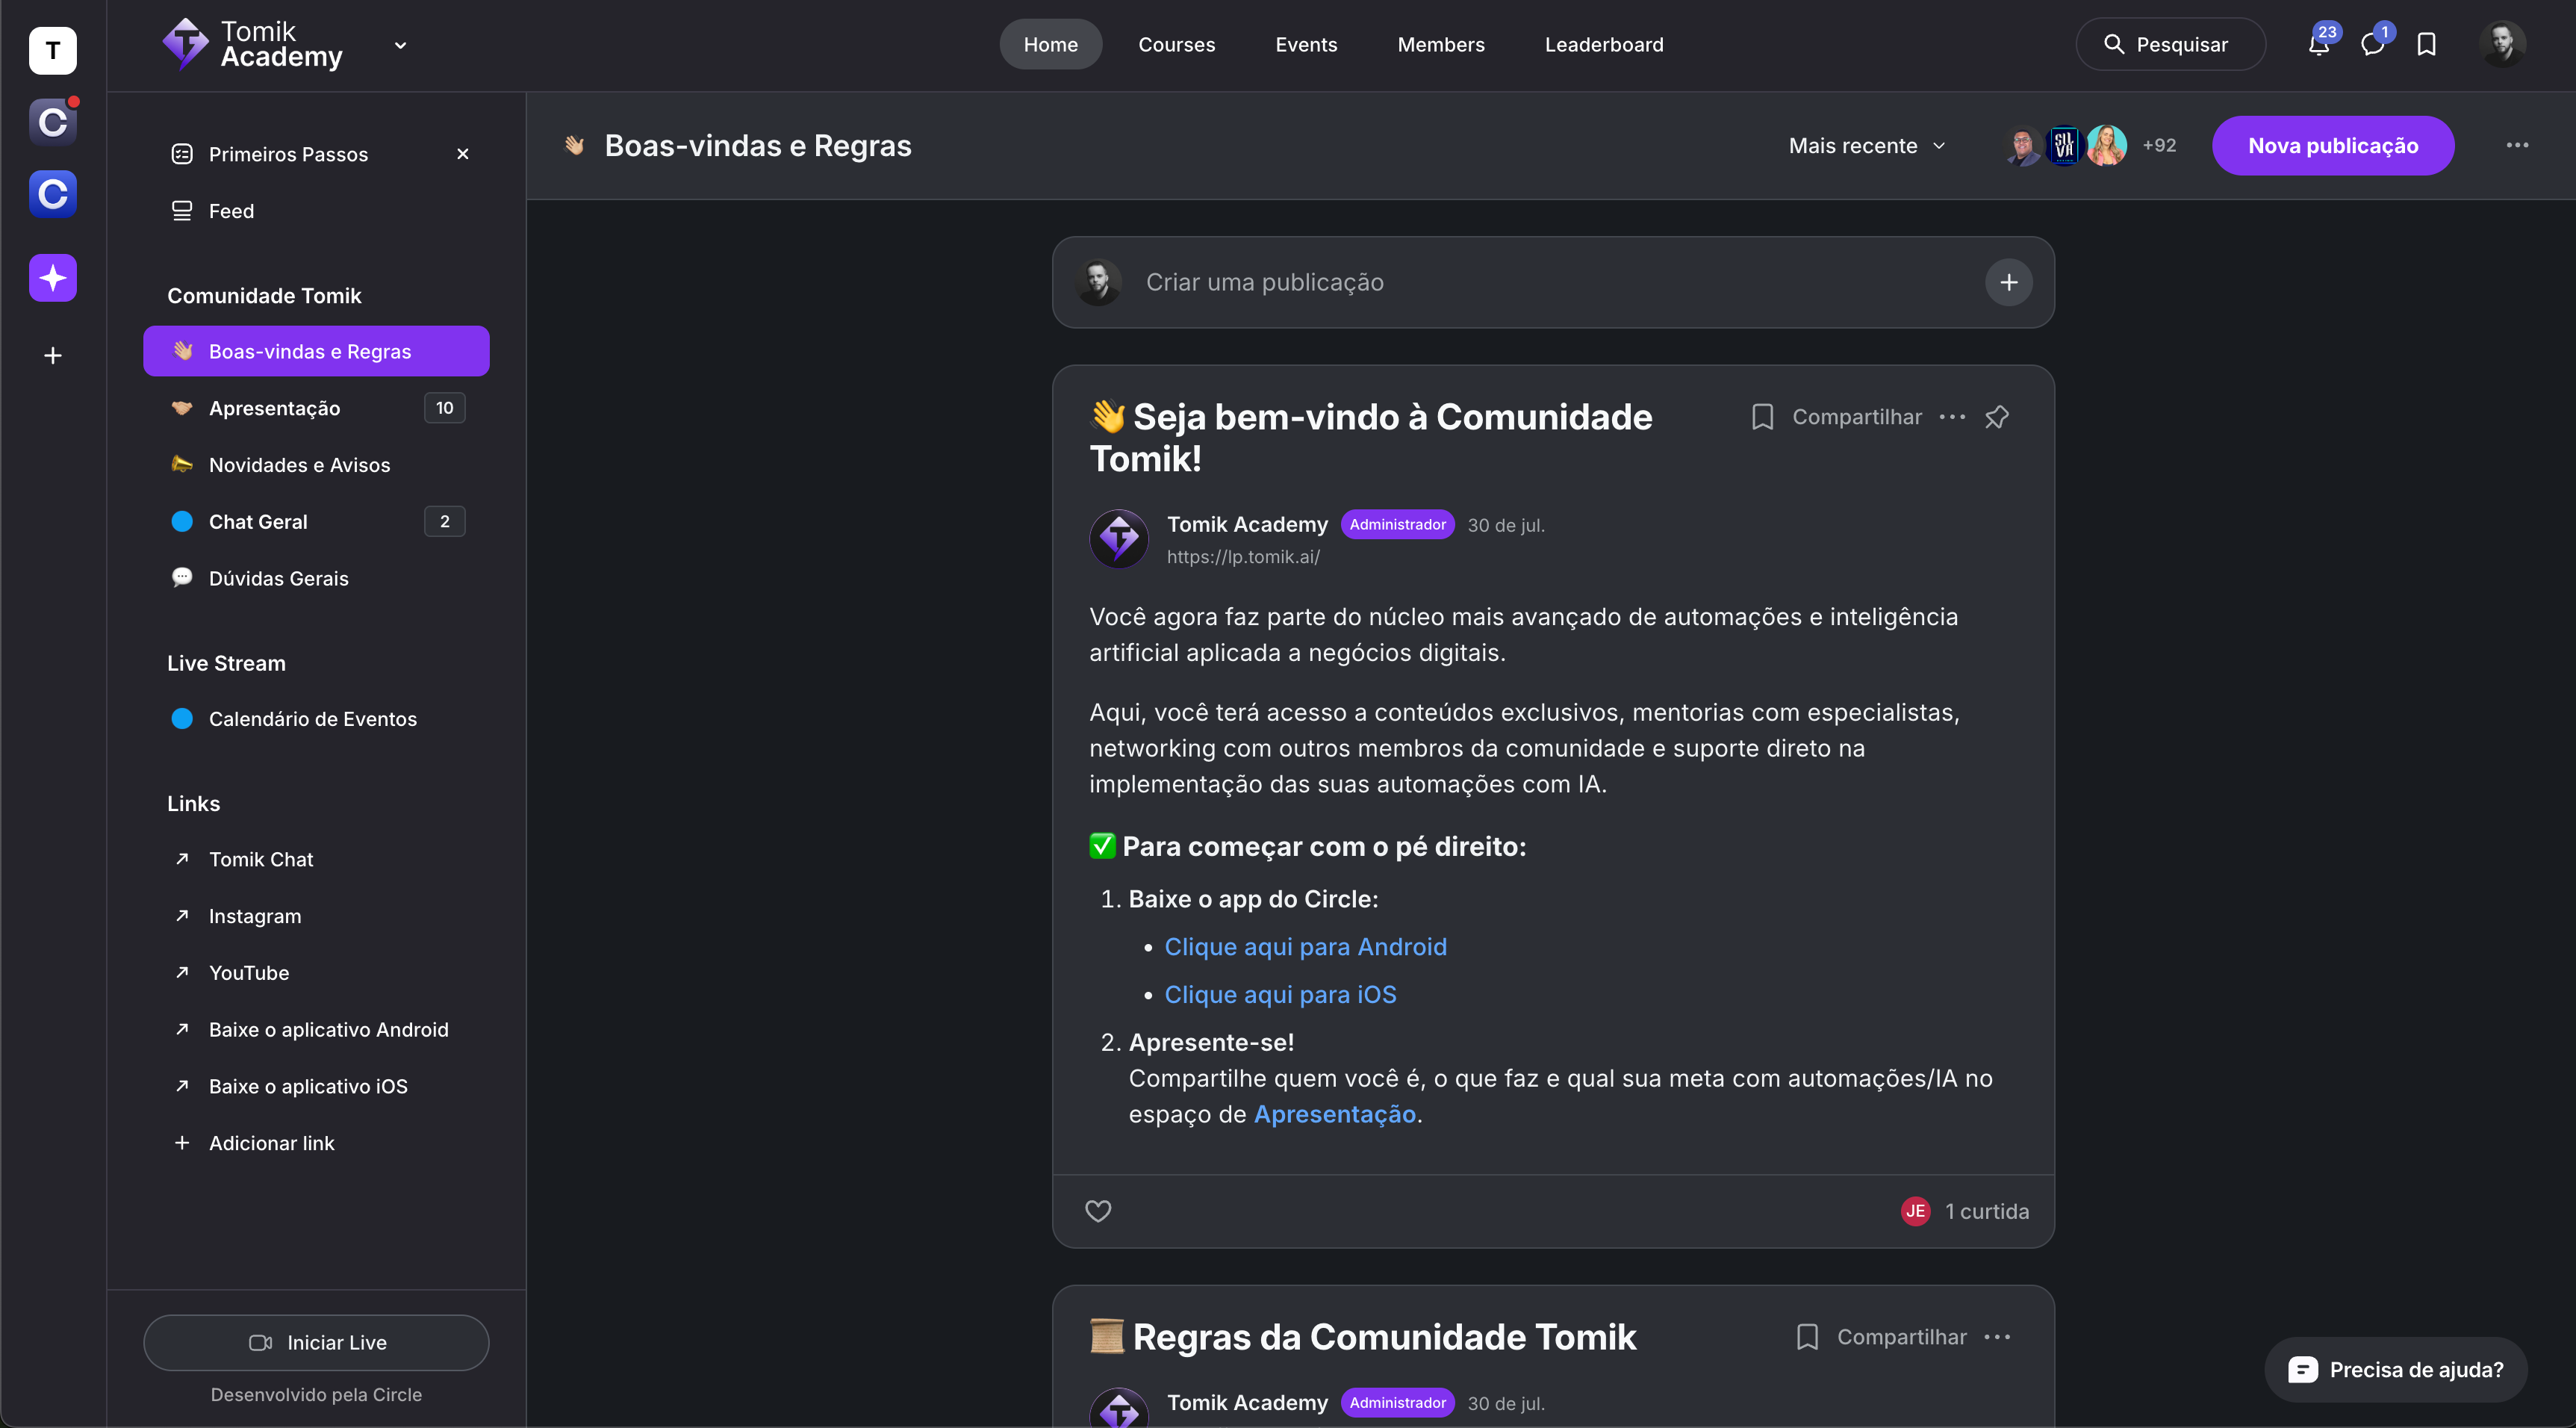This screenshot has height=1428, width=2576.
Task: Dismiss the Primeiros Passos item
Action: (x=463, y=154)
